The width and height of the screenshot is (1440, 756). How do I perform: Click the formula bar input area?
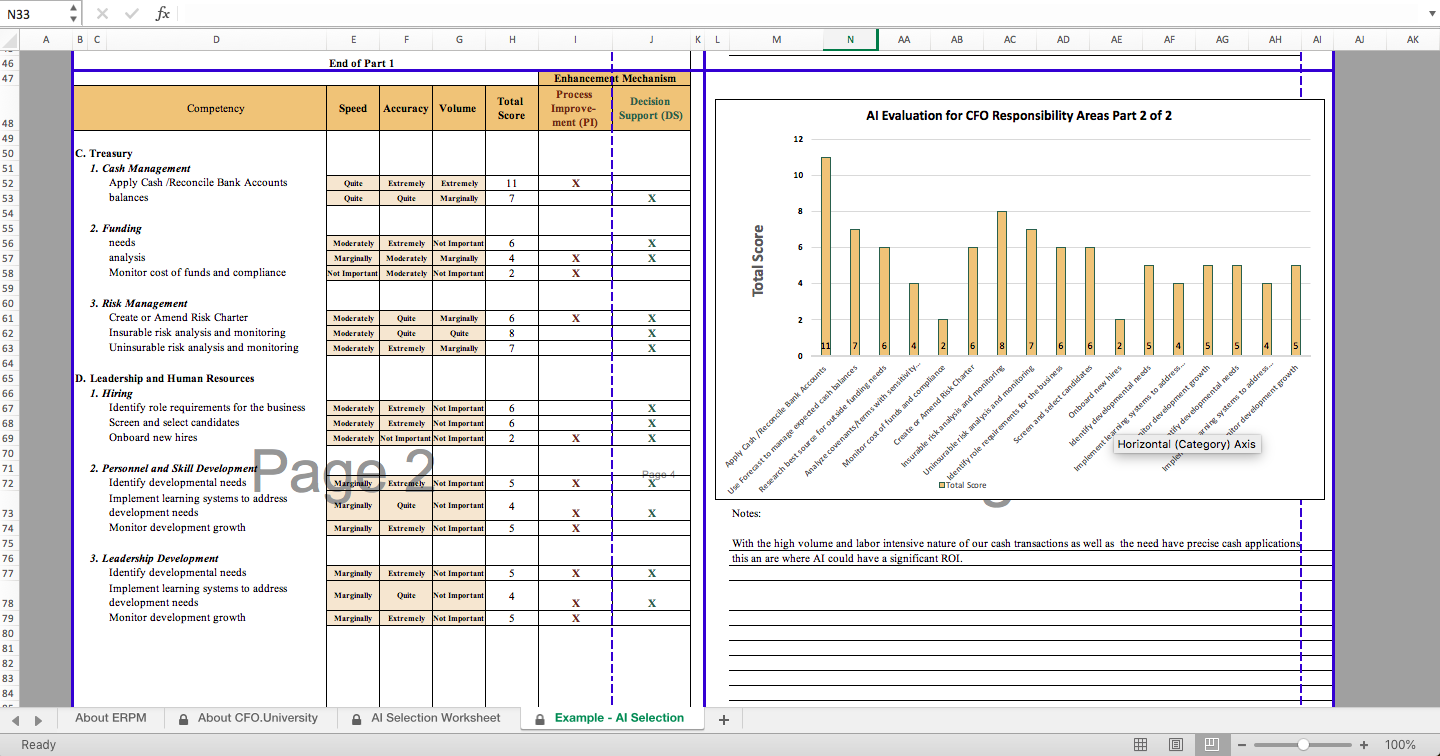[800, 14]
